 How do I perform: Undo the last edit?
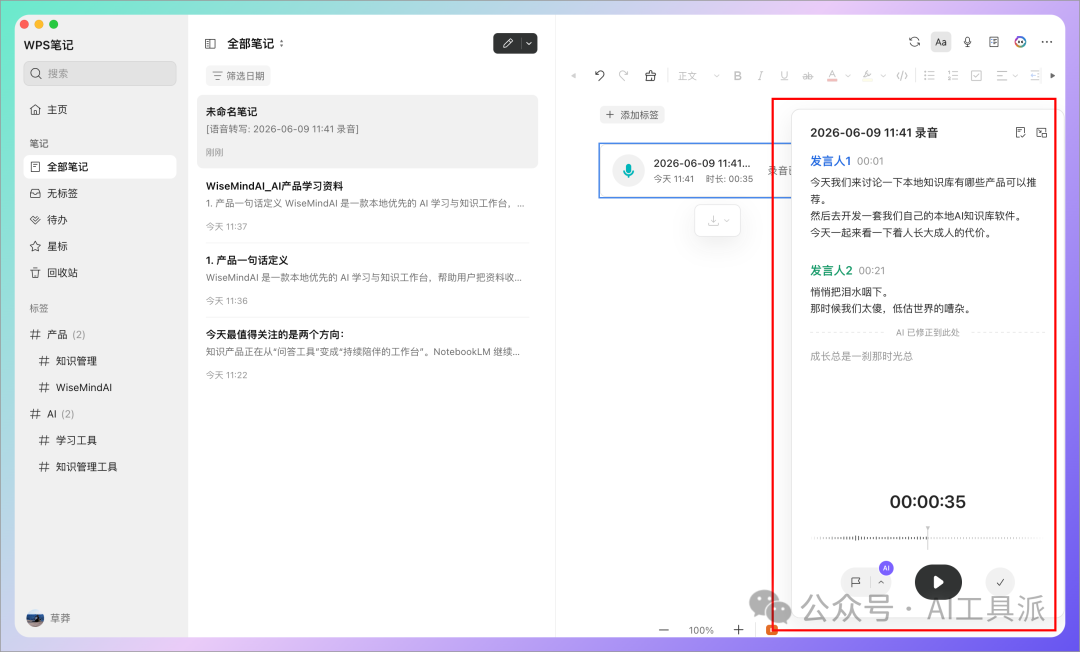599,76
